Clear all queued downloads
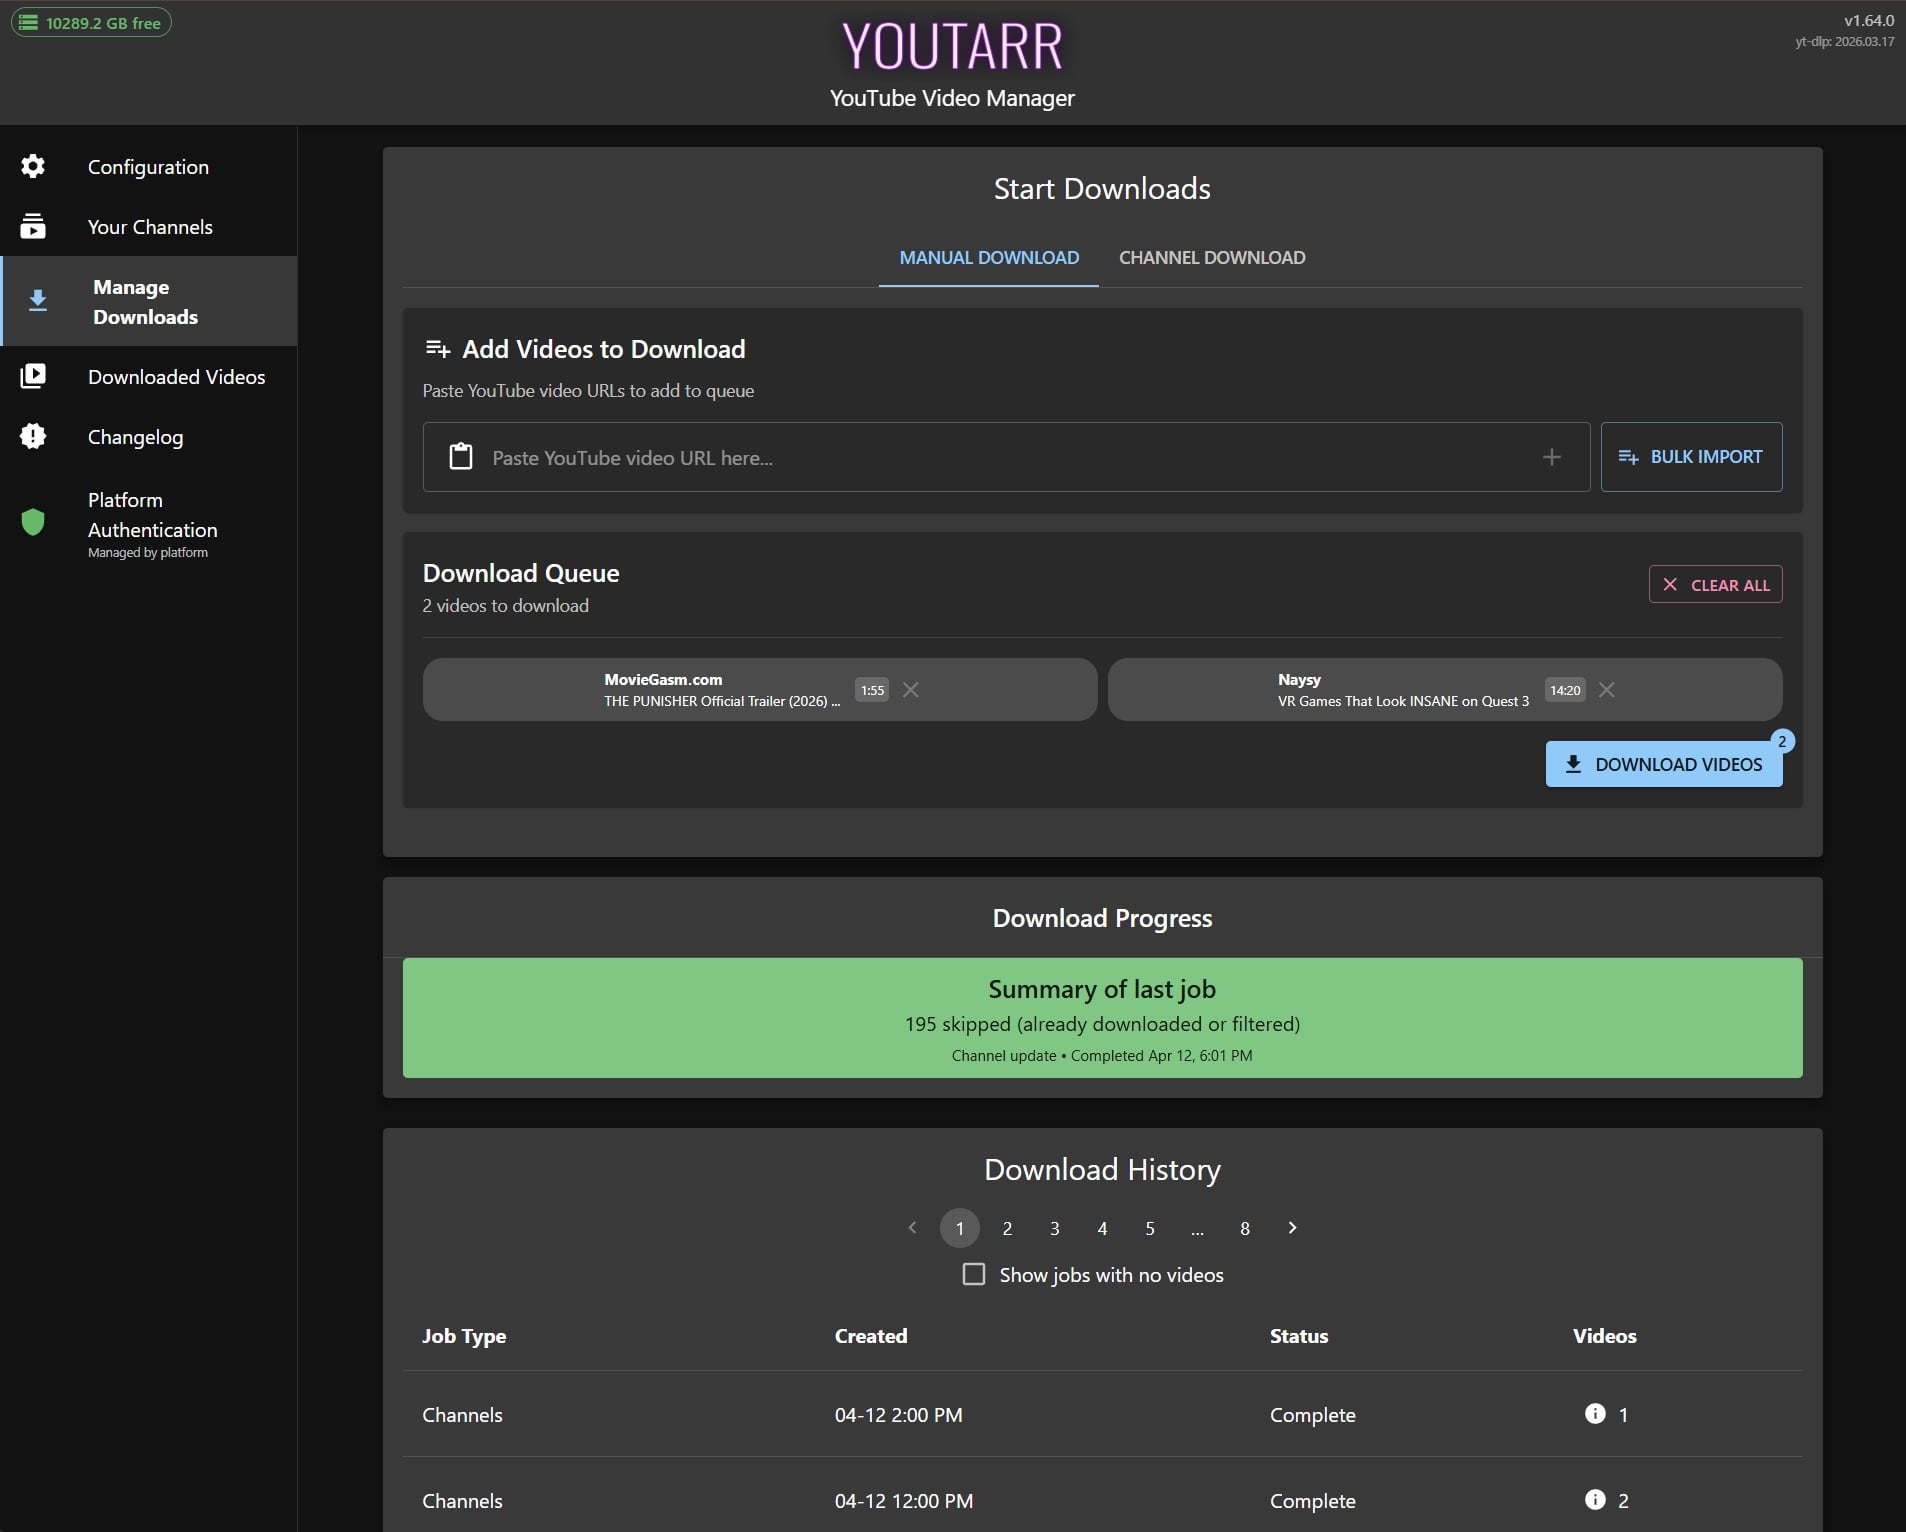 pyautogui.click(x=1714, y=584)
